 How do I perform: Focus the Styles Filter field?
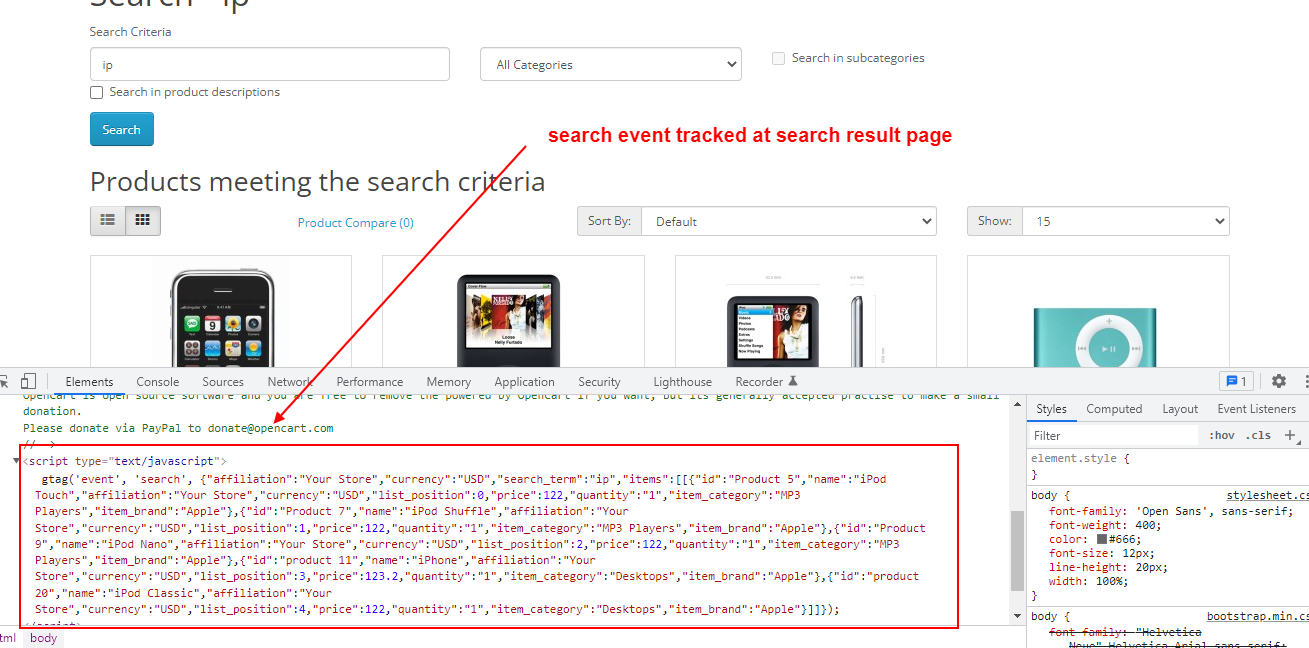click(1113, 435)
